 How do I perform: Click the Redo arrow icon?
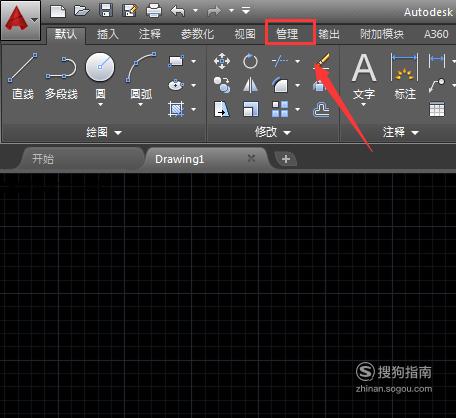click(x=214, y=11)
